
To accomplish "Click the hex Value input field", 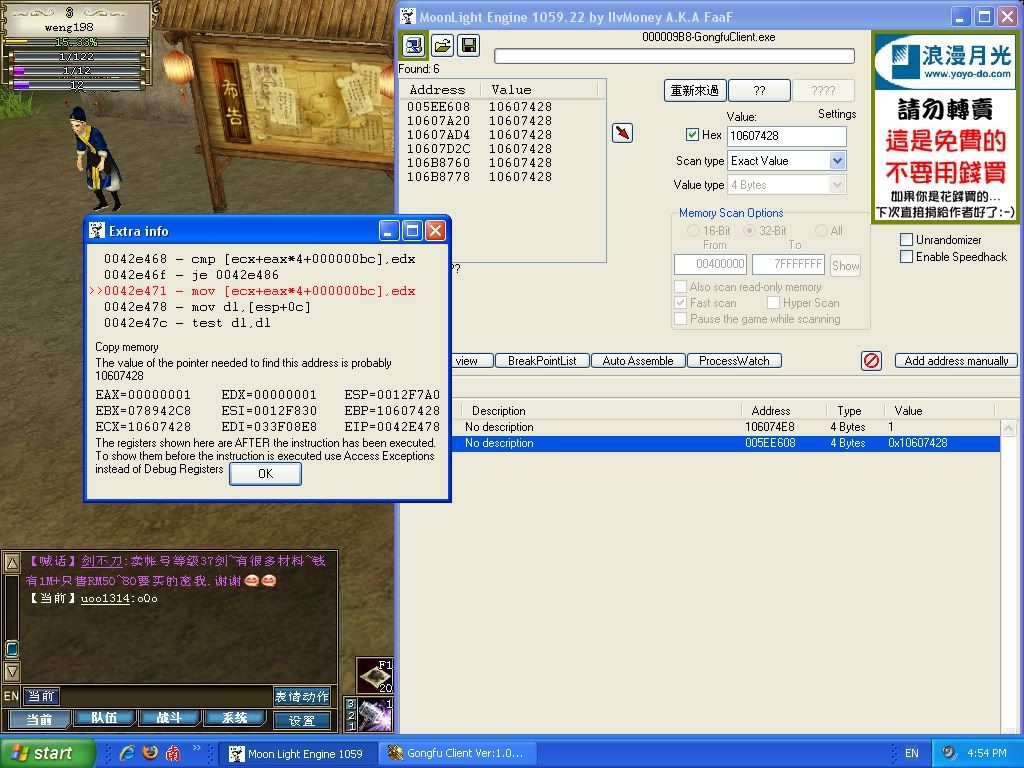I will (786, 136).
